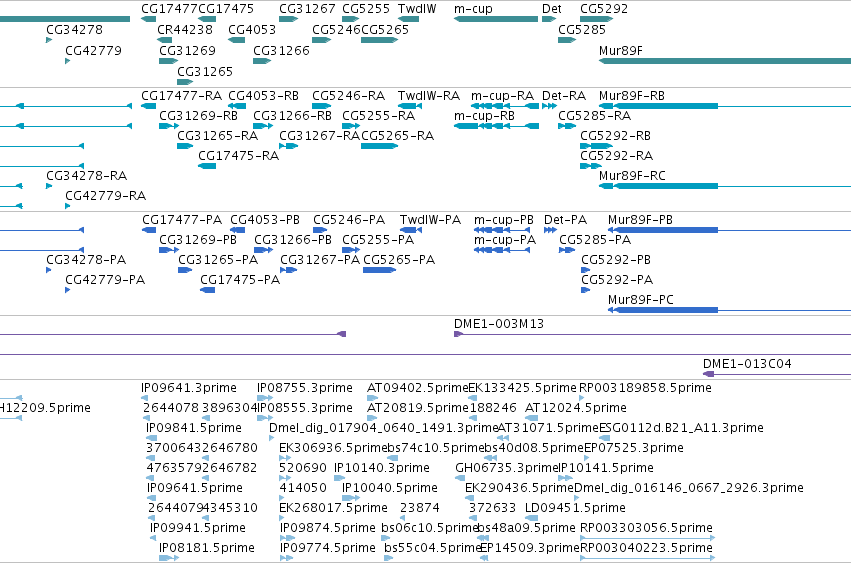
Task: Click the CG42779 gene label
Action: [93, 50]
